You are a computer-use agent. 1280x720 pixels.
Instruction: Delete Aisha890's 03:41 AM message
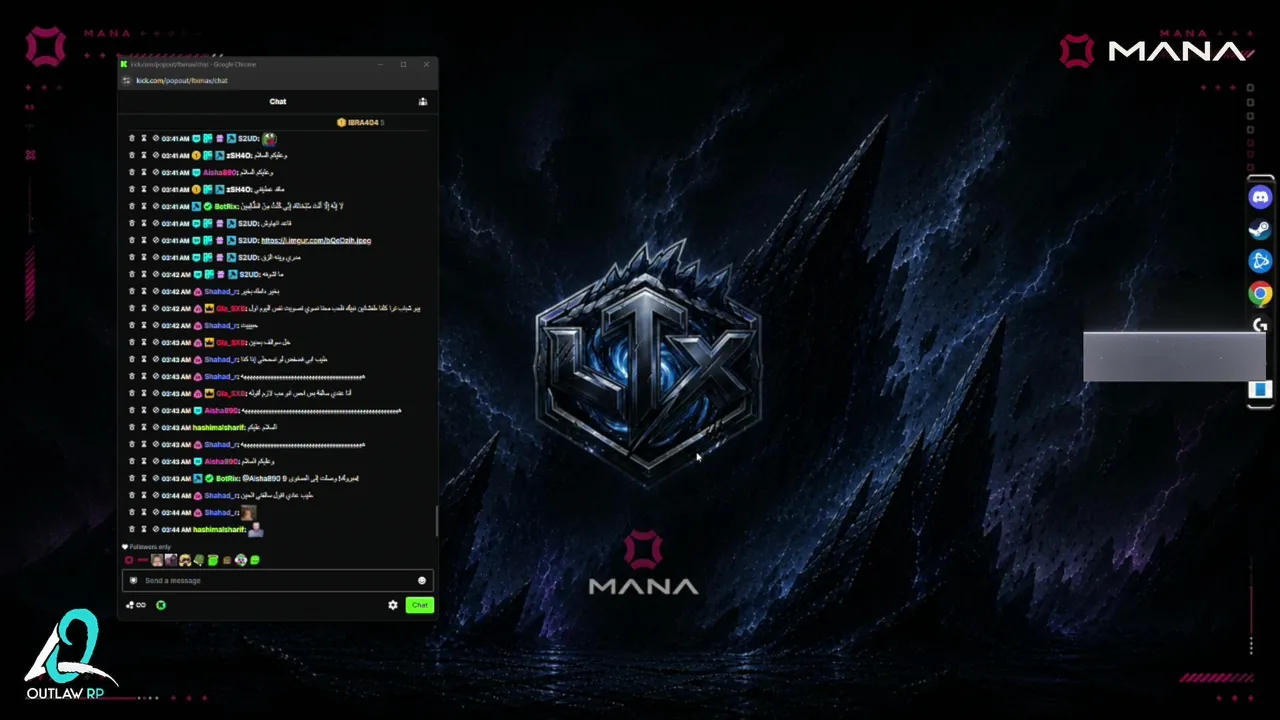(131, 172)
